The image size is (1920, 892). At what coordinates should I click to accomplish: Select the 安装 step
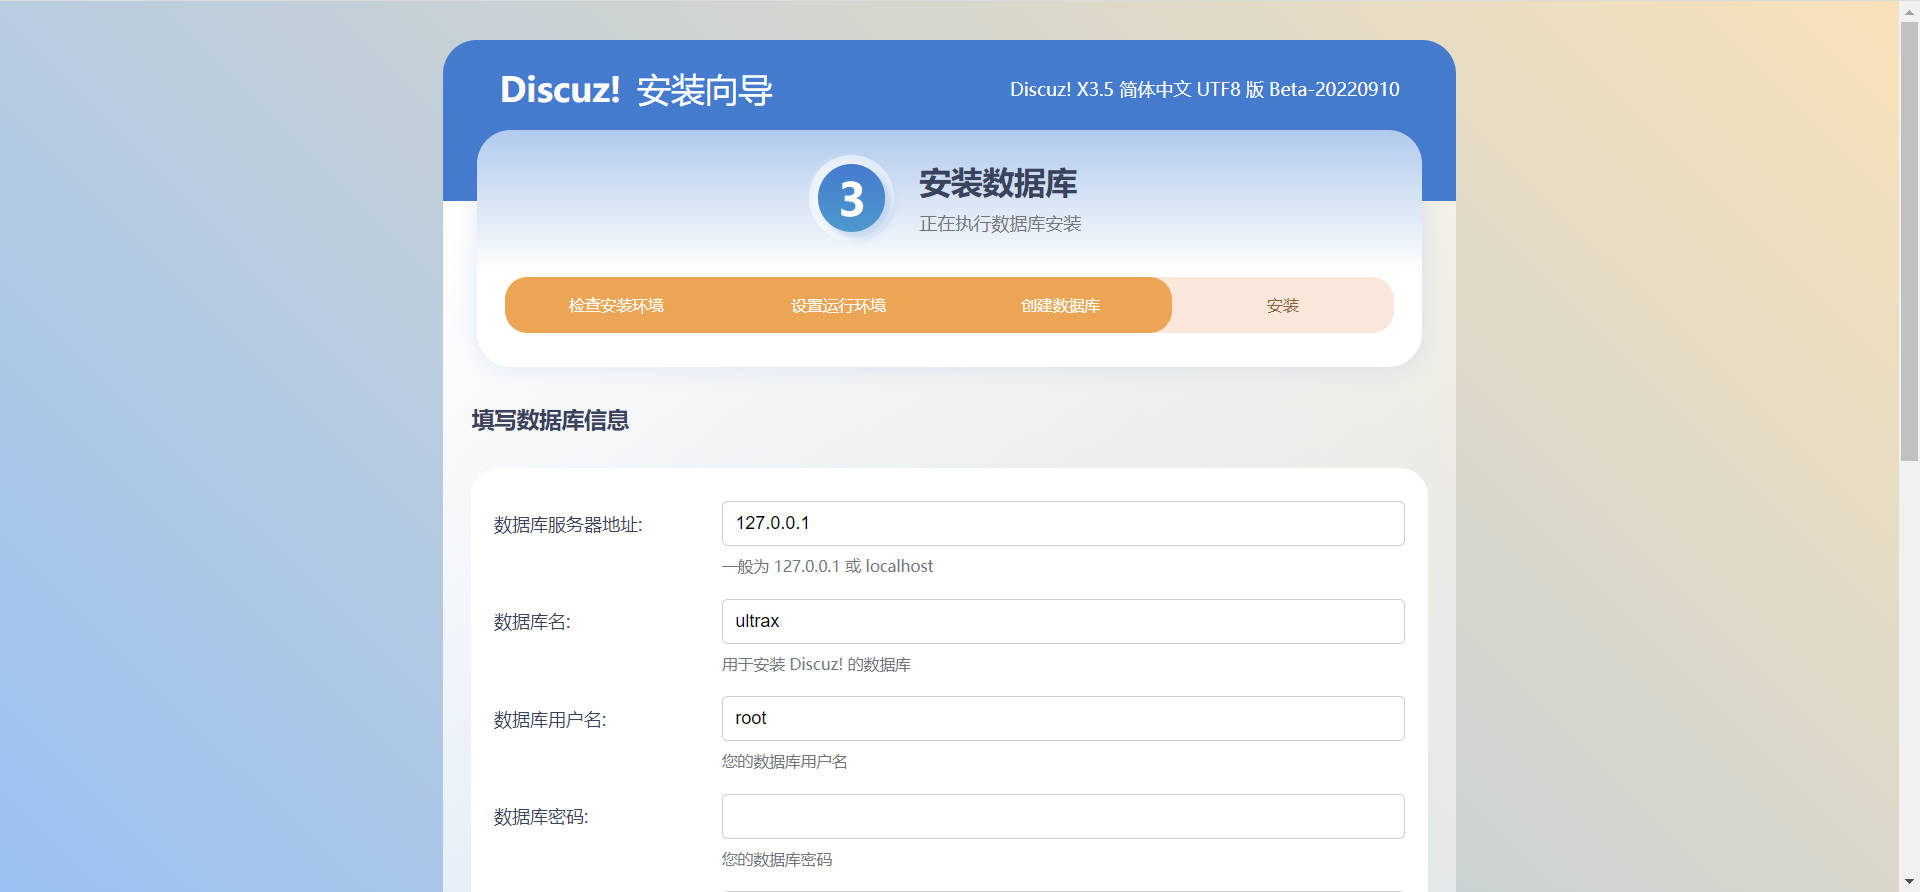click(1282, 305)
